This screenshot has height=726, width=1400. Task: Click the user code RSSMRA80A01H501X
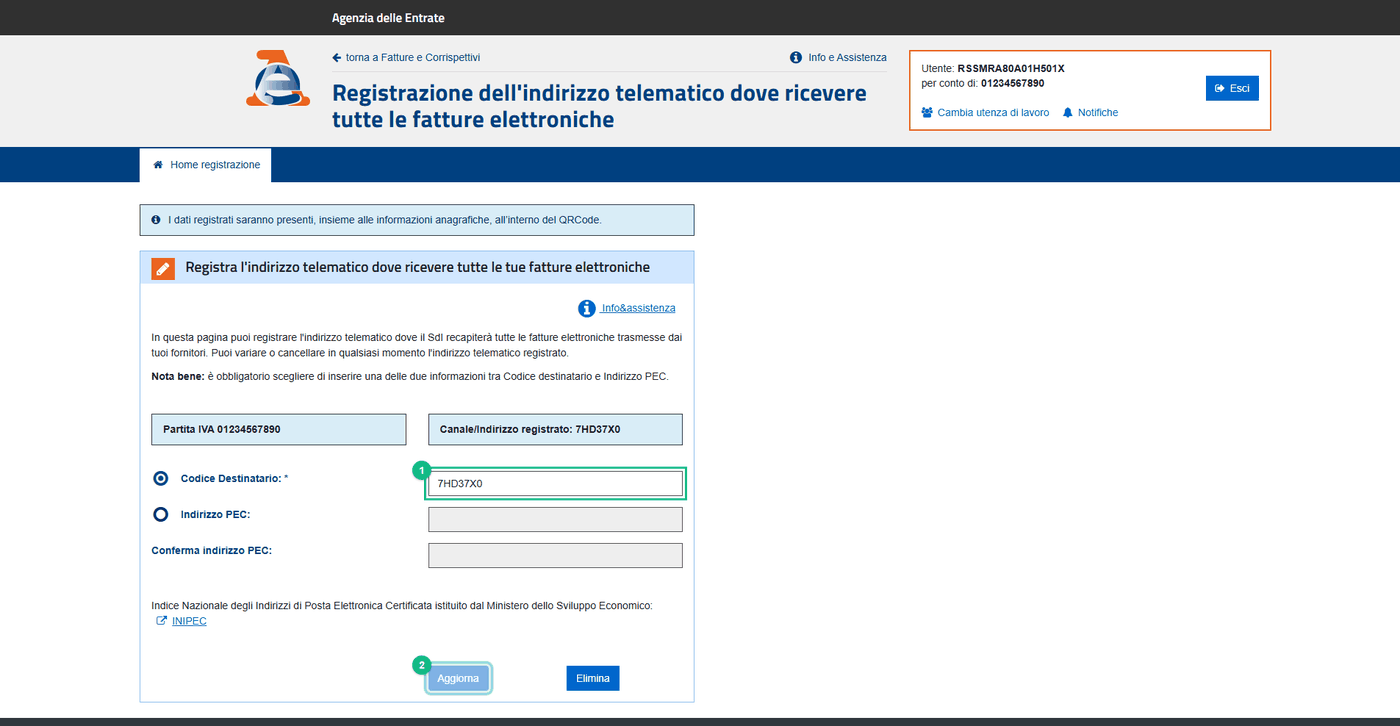[x=1011, y=68]
